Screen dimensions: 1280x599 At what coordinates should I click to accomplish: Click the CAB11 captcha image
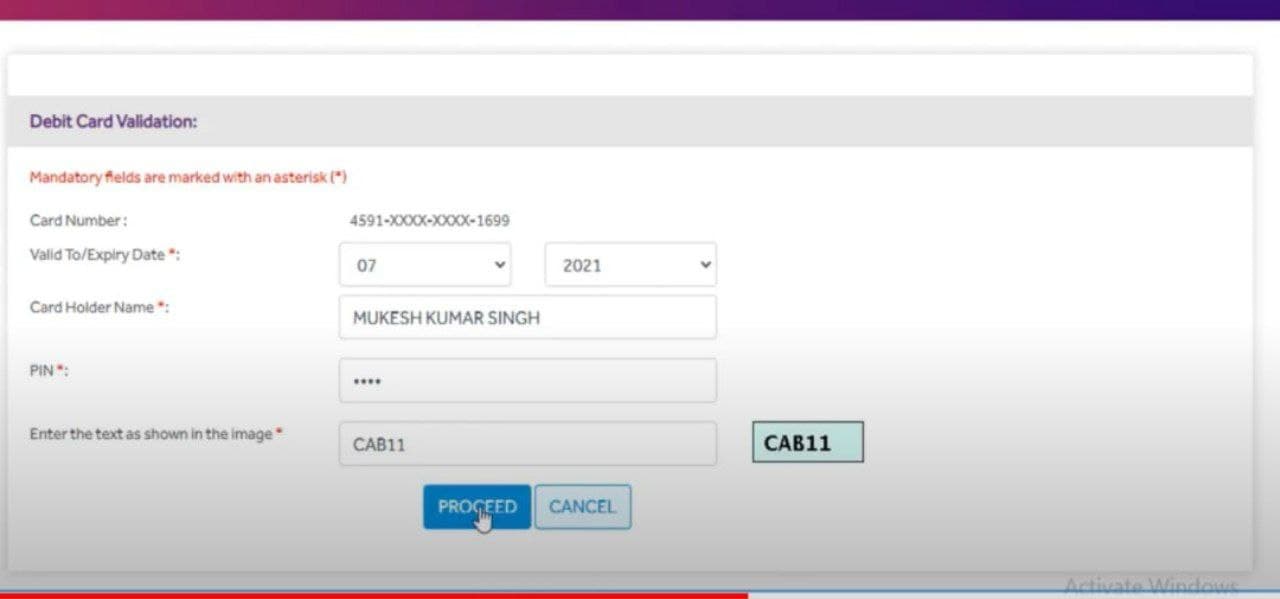[807, 442]
